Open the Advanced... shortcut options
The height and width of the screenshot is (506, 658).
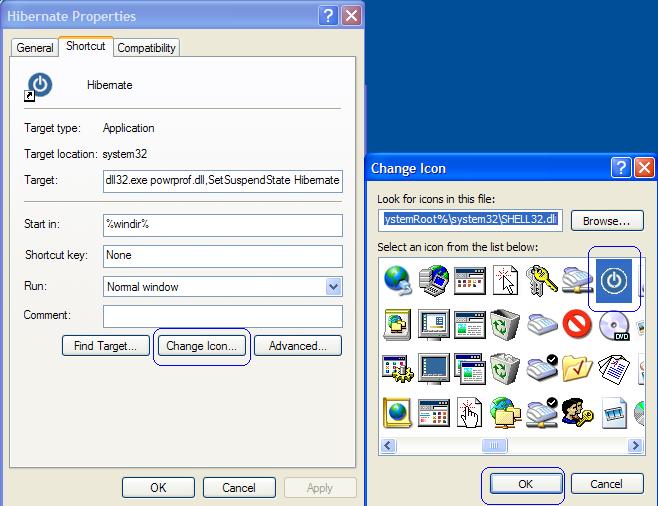point(297,346)
